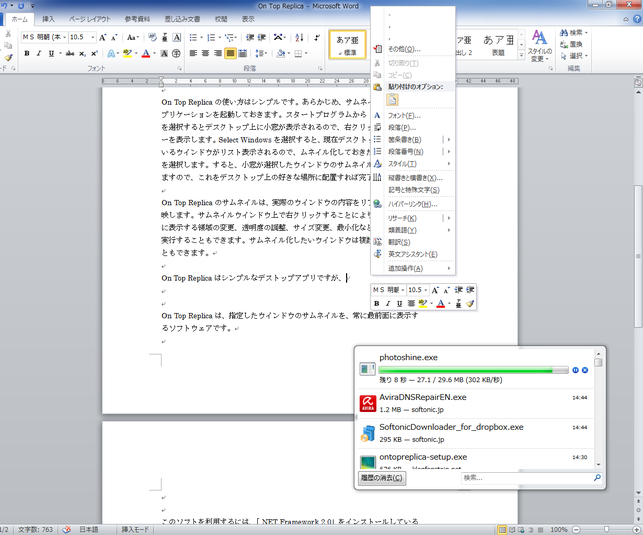Click the distributed alignment icon

click(x=243, y=53)
